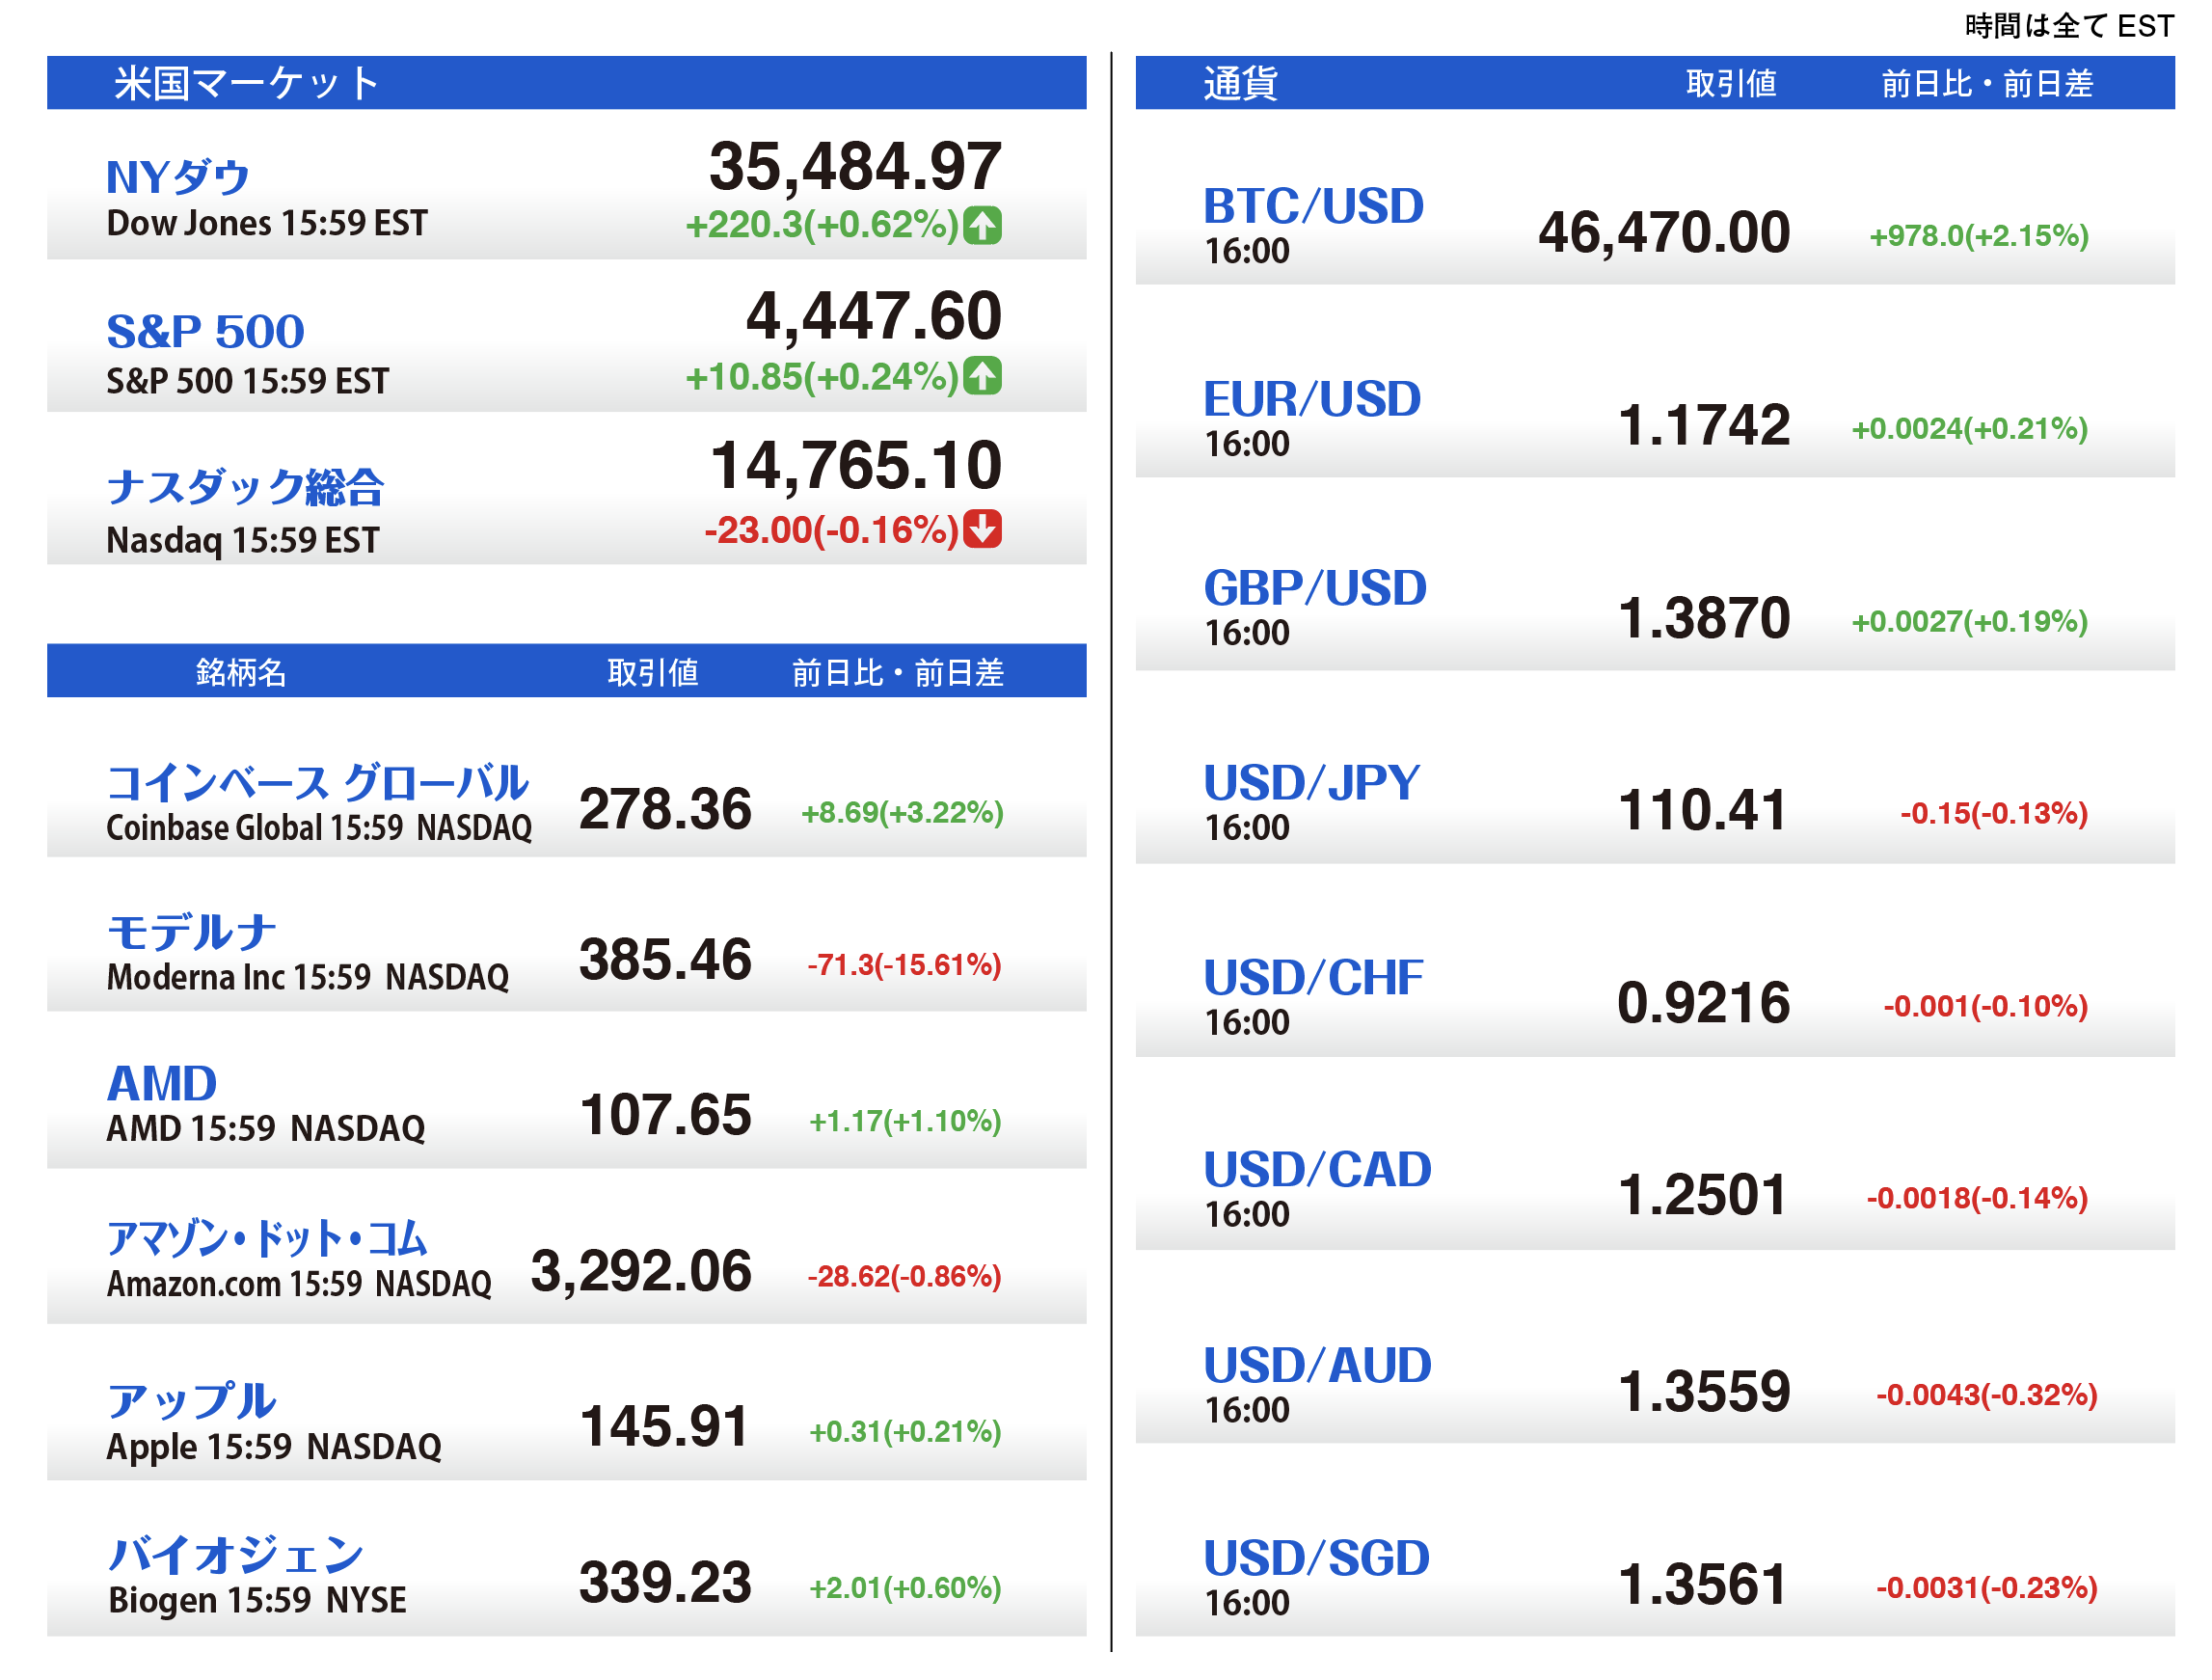This screenshot has width=2212, height=1680.
Task: Open the S&P 500 index link
Action: point(205,331)
